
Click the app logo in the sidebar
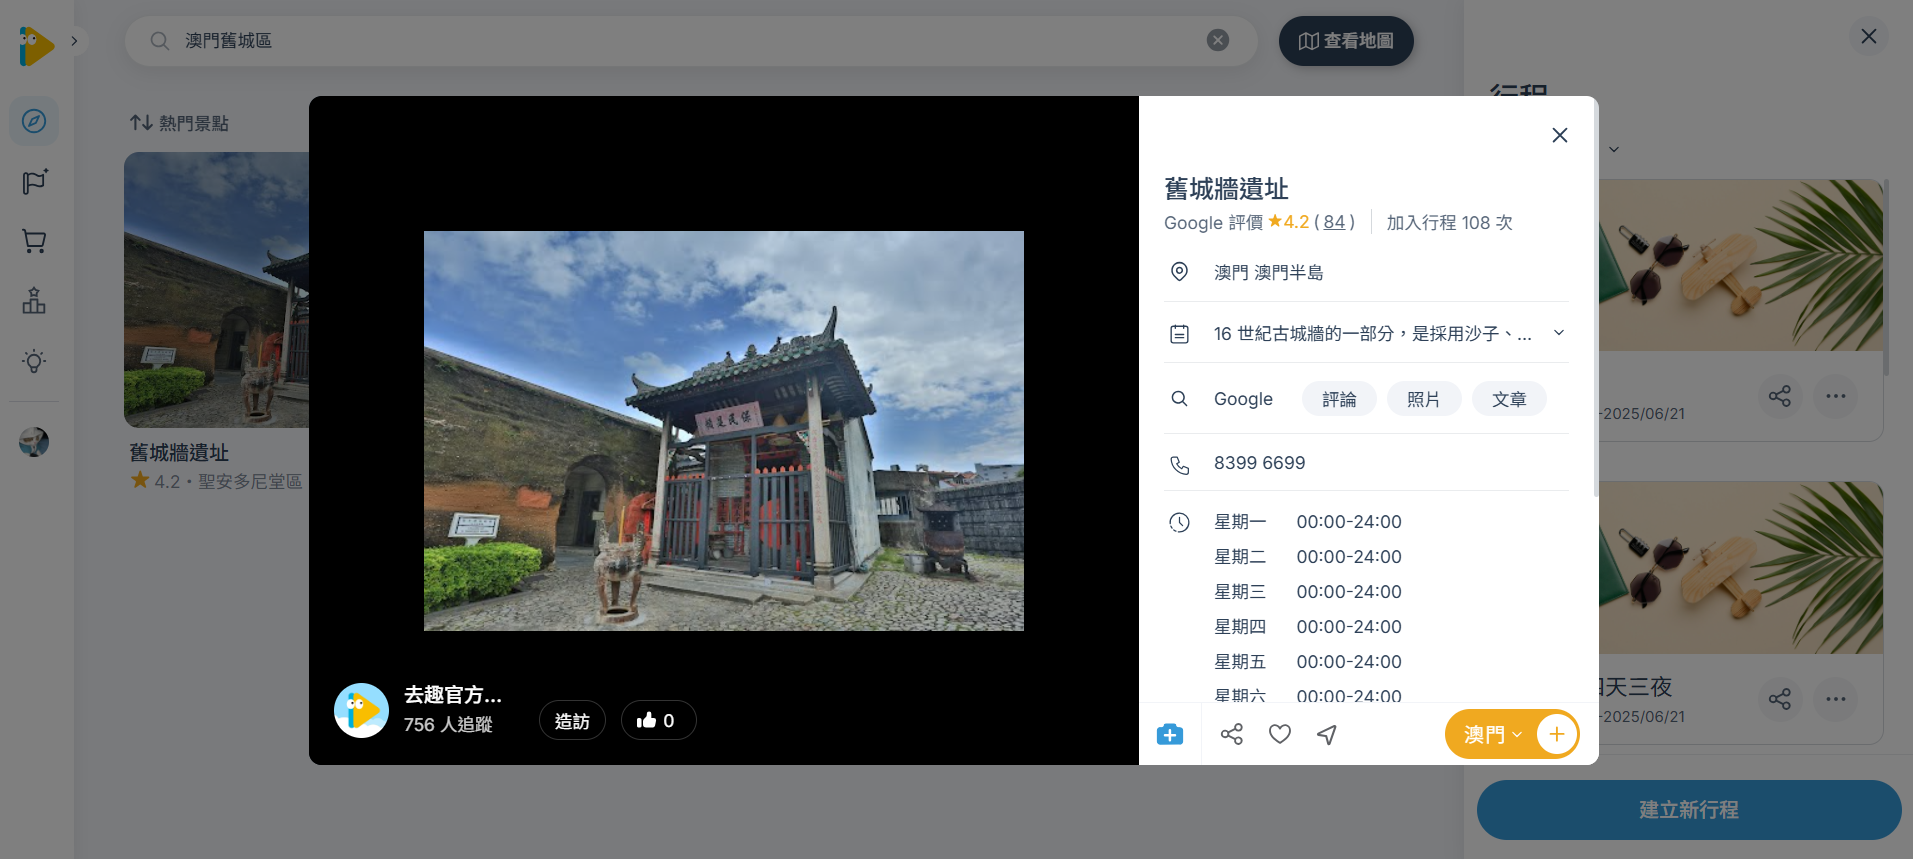tap(36, 46)
